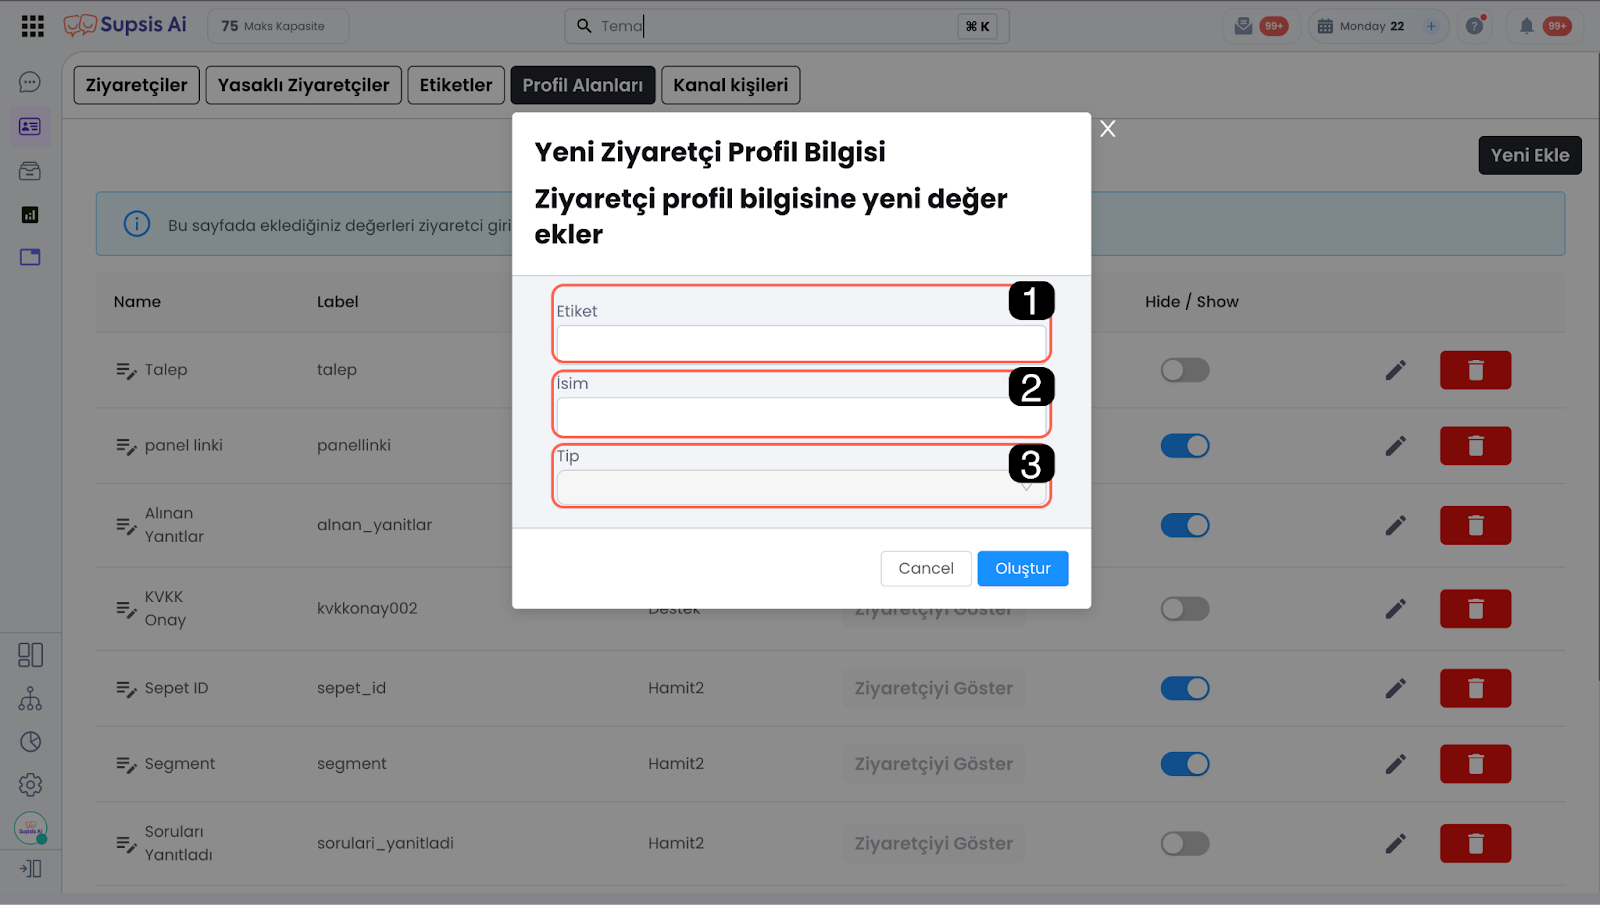Open the inbox mail icon in header

(1243, 26)
